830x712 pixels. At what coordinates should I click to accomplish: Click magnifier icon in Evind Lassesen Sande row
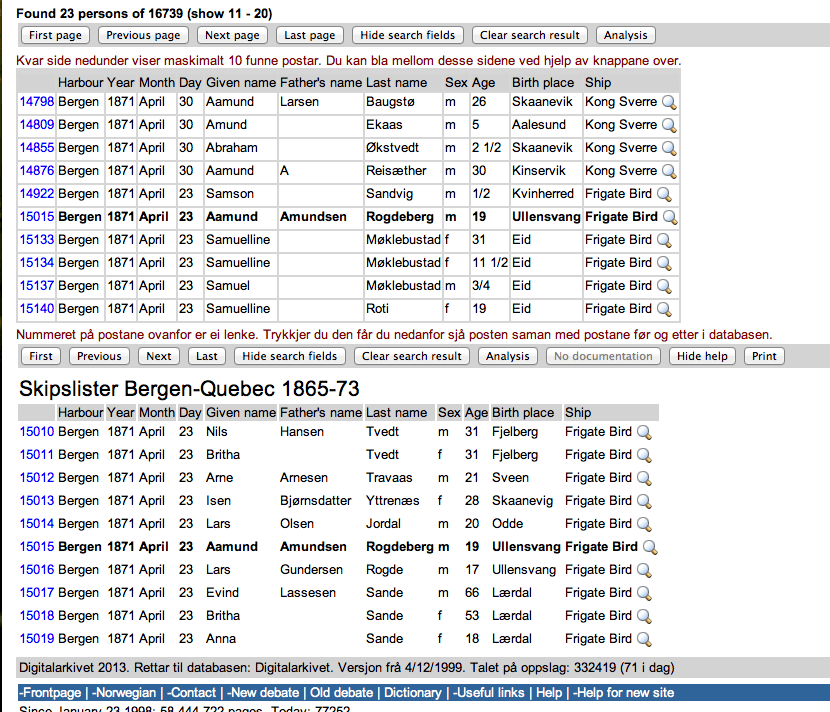point(645,593)
